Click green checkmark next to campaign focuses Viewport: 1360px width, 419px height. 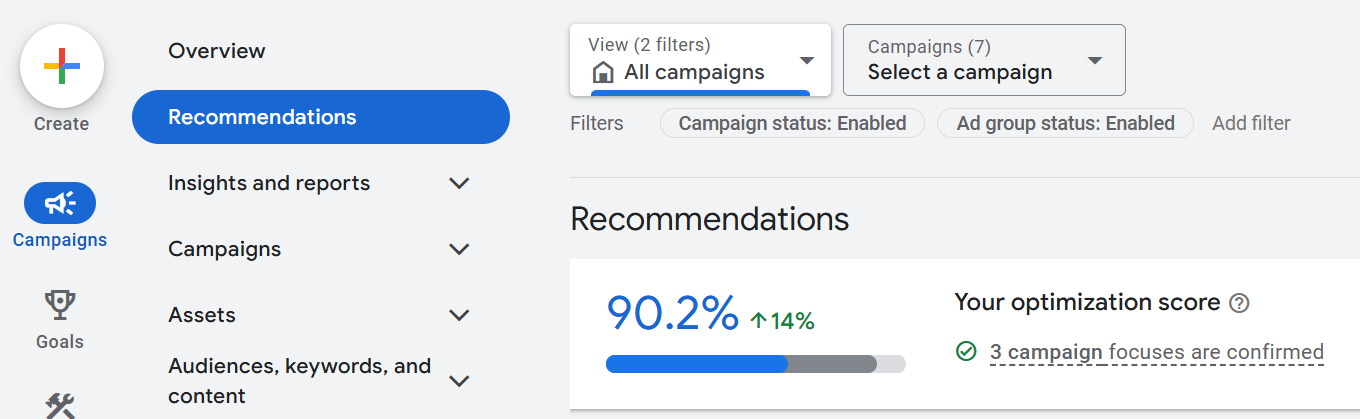[x=966, y=351]
